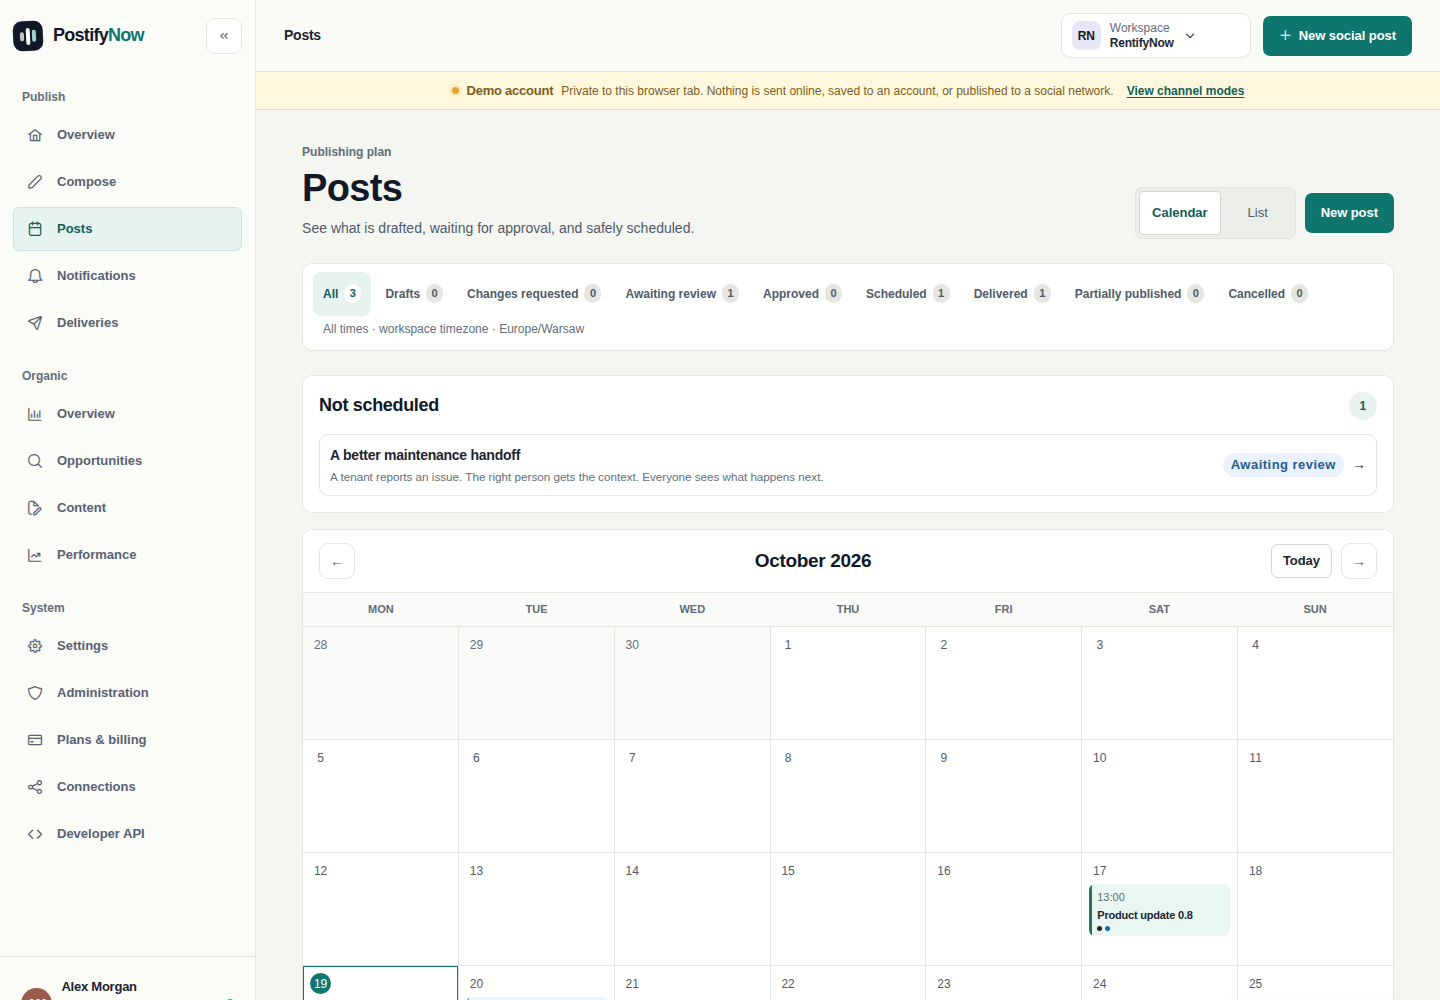Open the Content document icon

pyautogui.click(x=35, y=508)
